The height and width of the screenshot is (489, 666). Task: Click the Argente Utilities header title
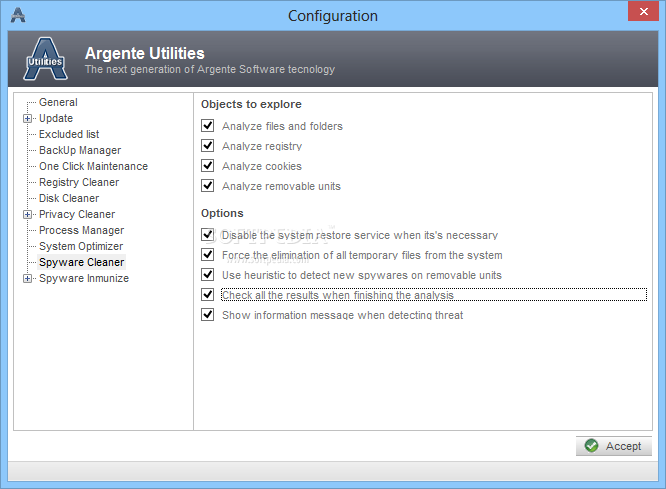(144, 54)
